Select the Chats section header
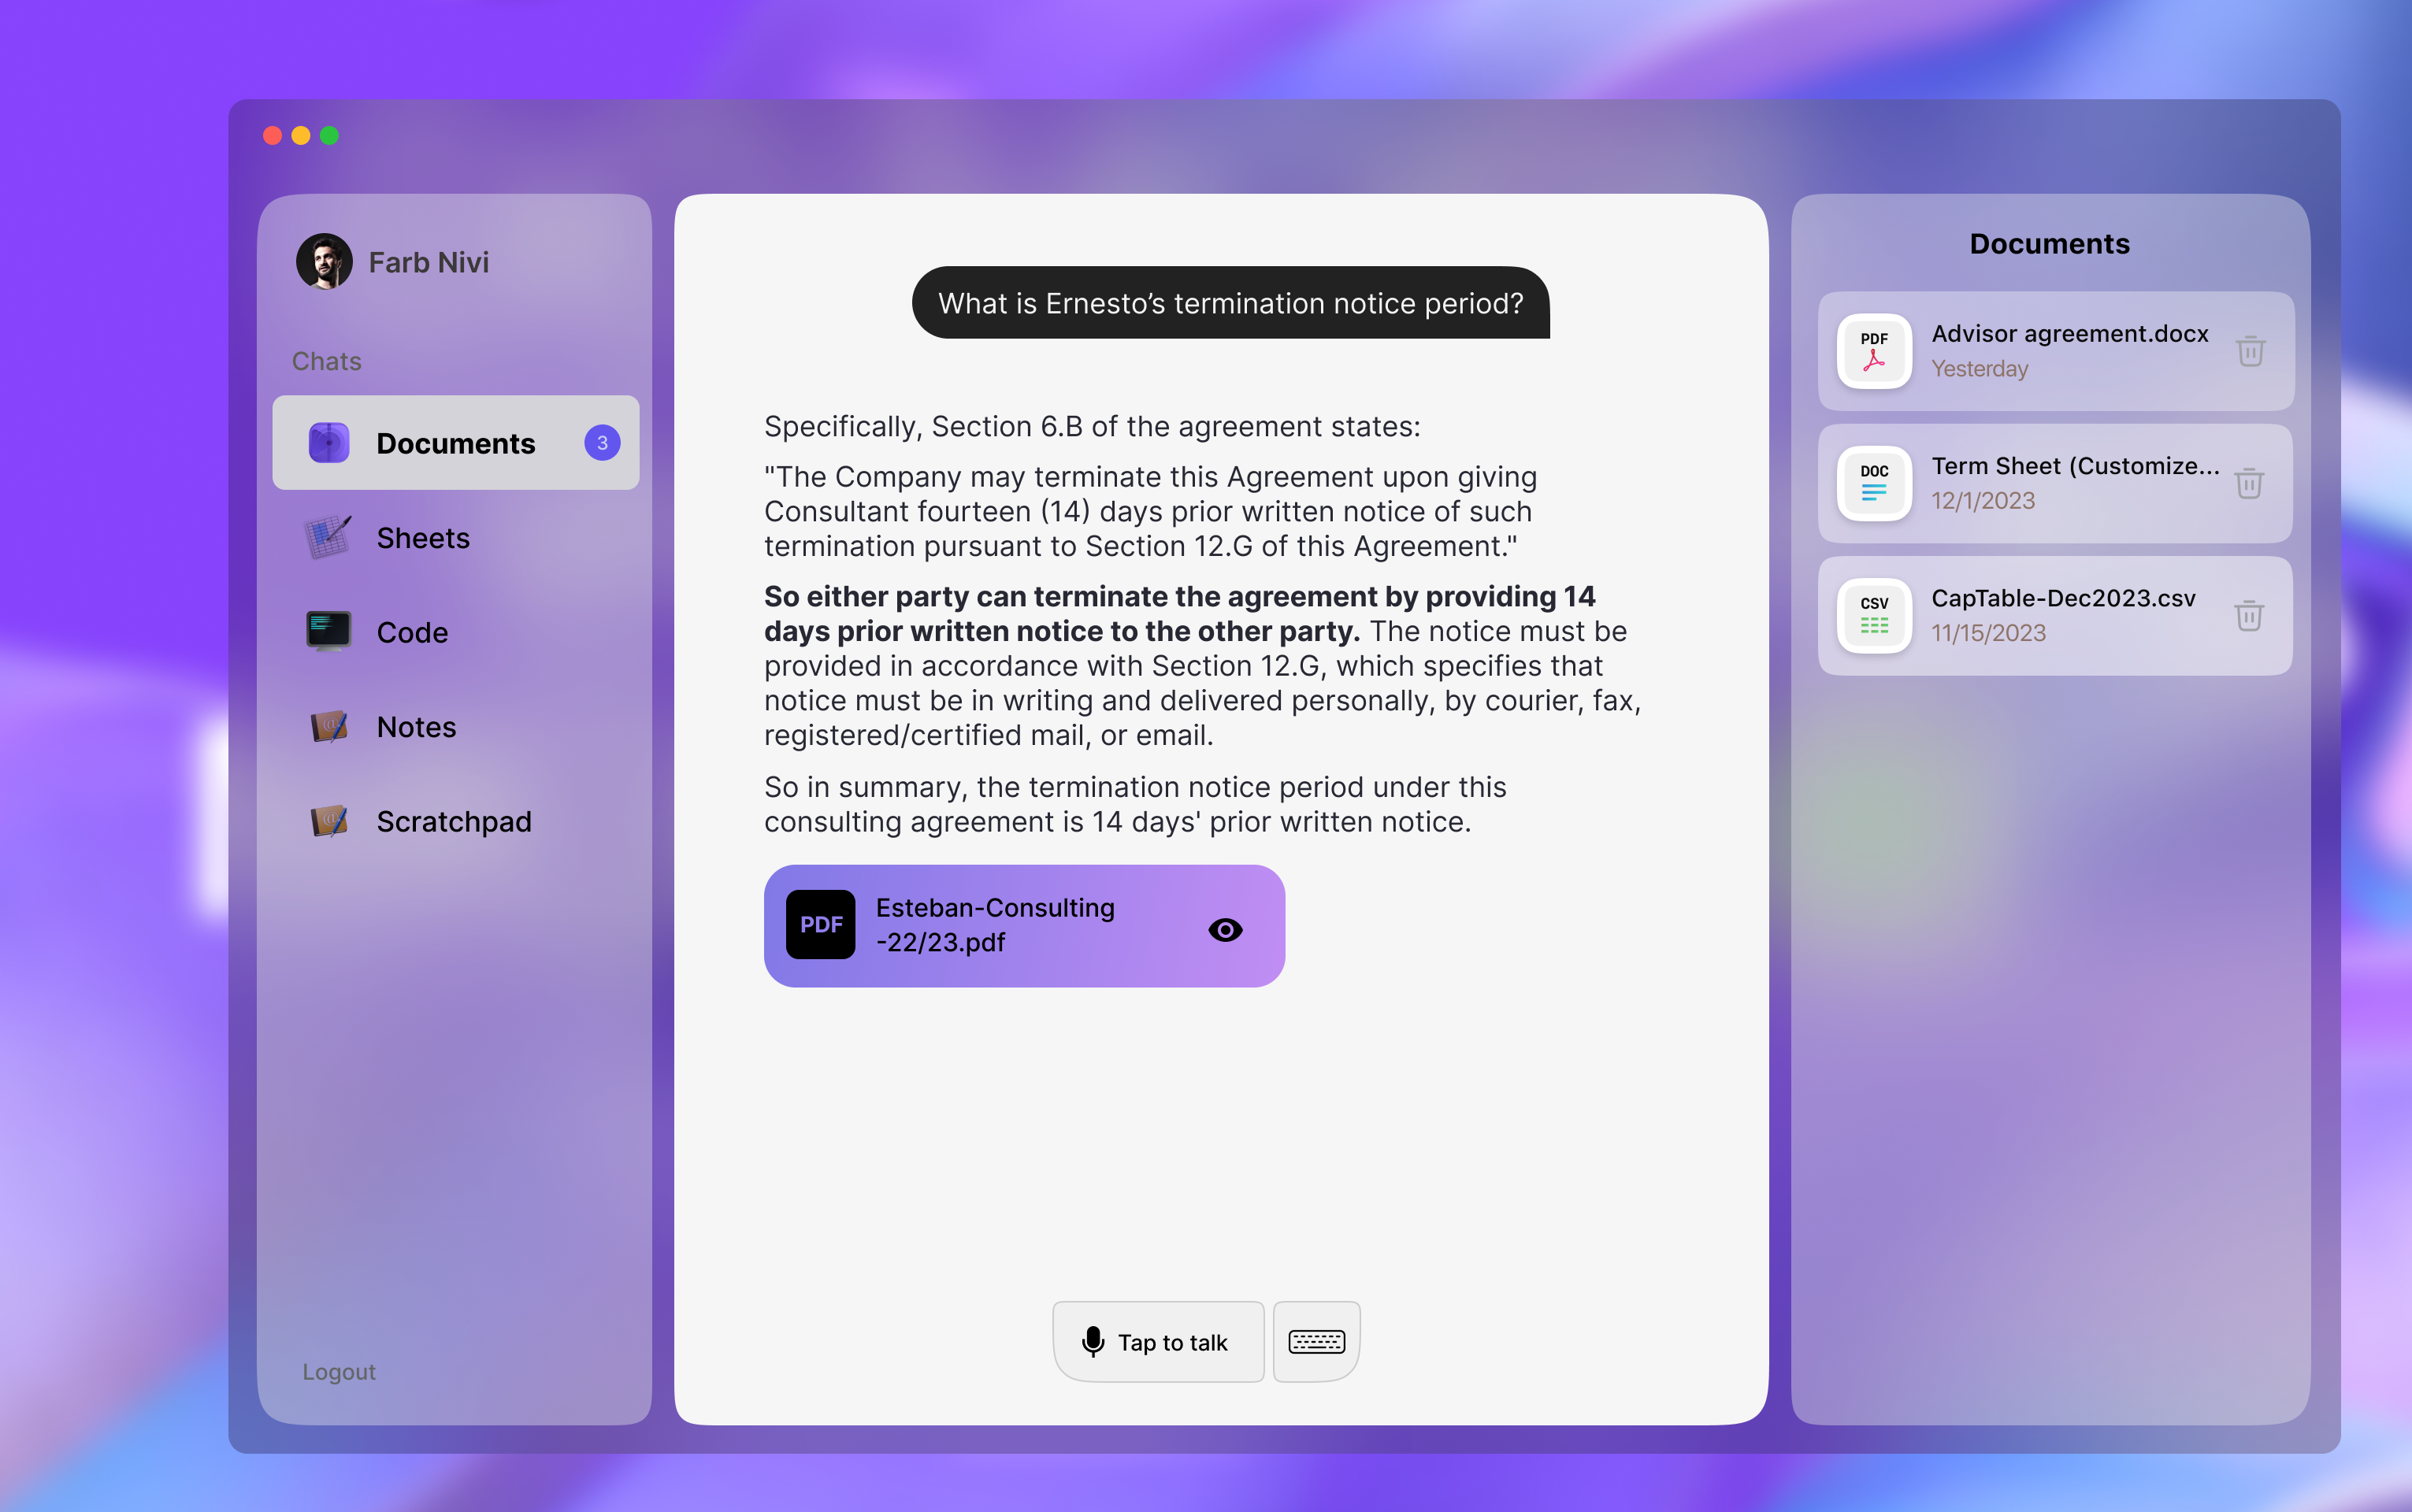The width and height of the screenshot is (2412, 1512). point(325,361)
